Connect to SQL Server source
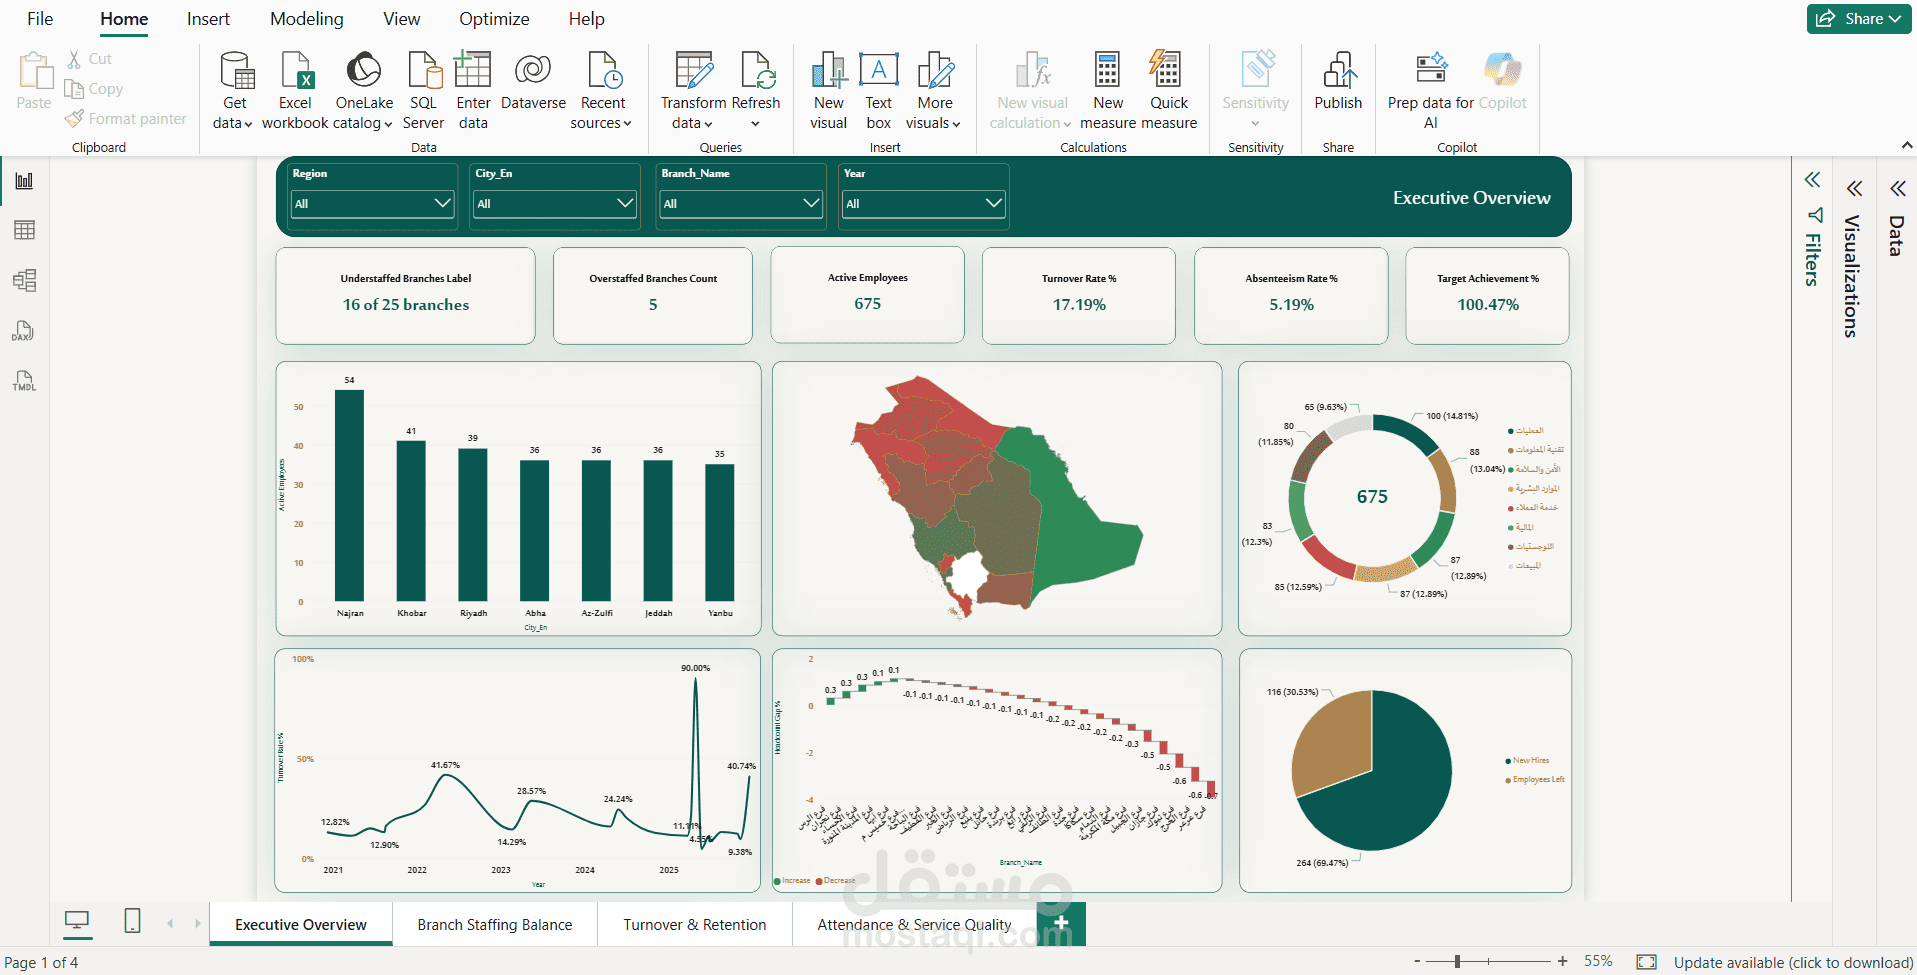The height and width of the screenshot is (975, 1917). click(x=423, y=91)
